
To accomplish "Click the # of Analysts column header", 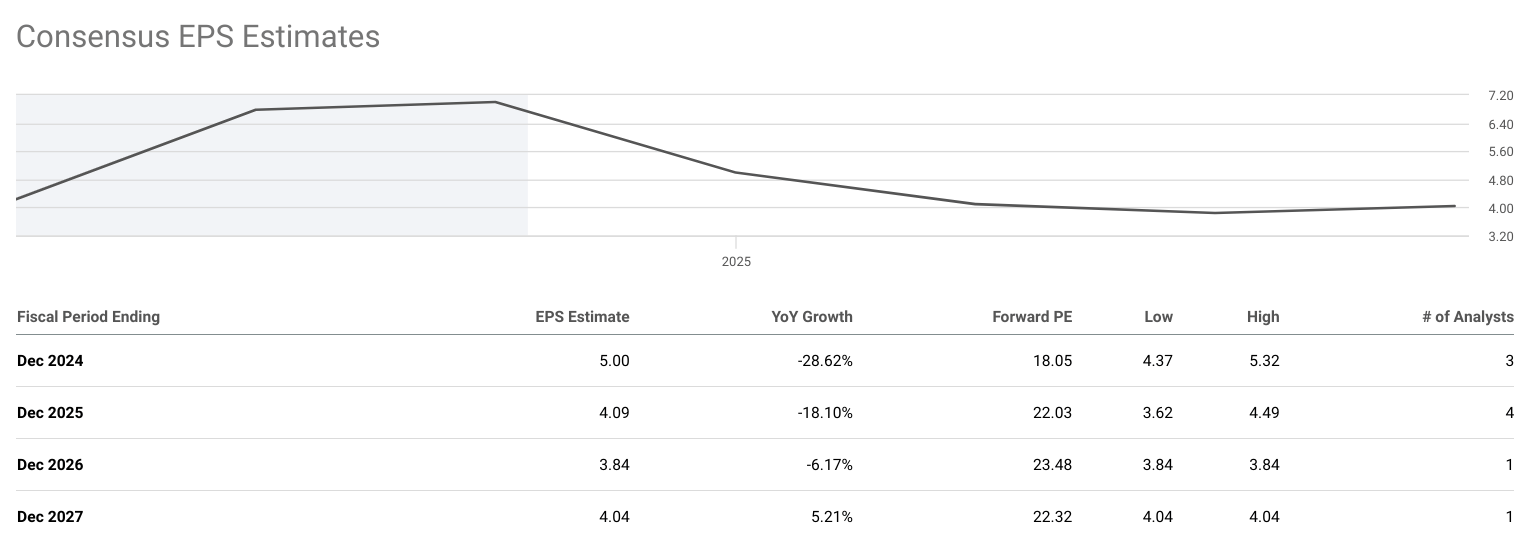I will coord(1467,317).
